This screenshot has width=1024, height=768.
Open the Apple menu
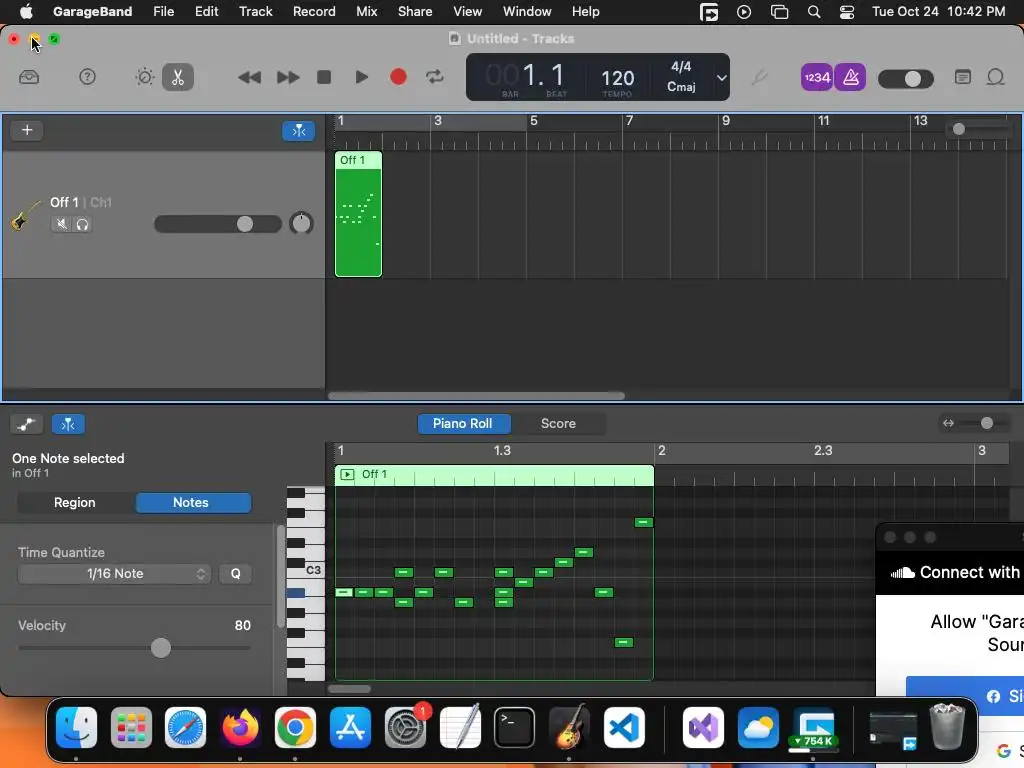coord(26,11)
